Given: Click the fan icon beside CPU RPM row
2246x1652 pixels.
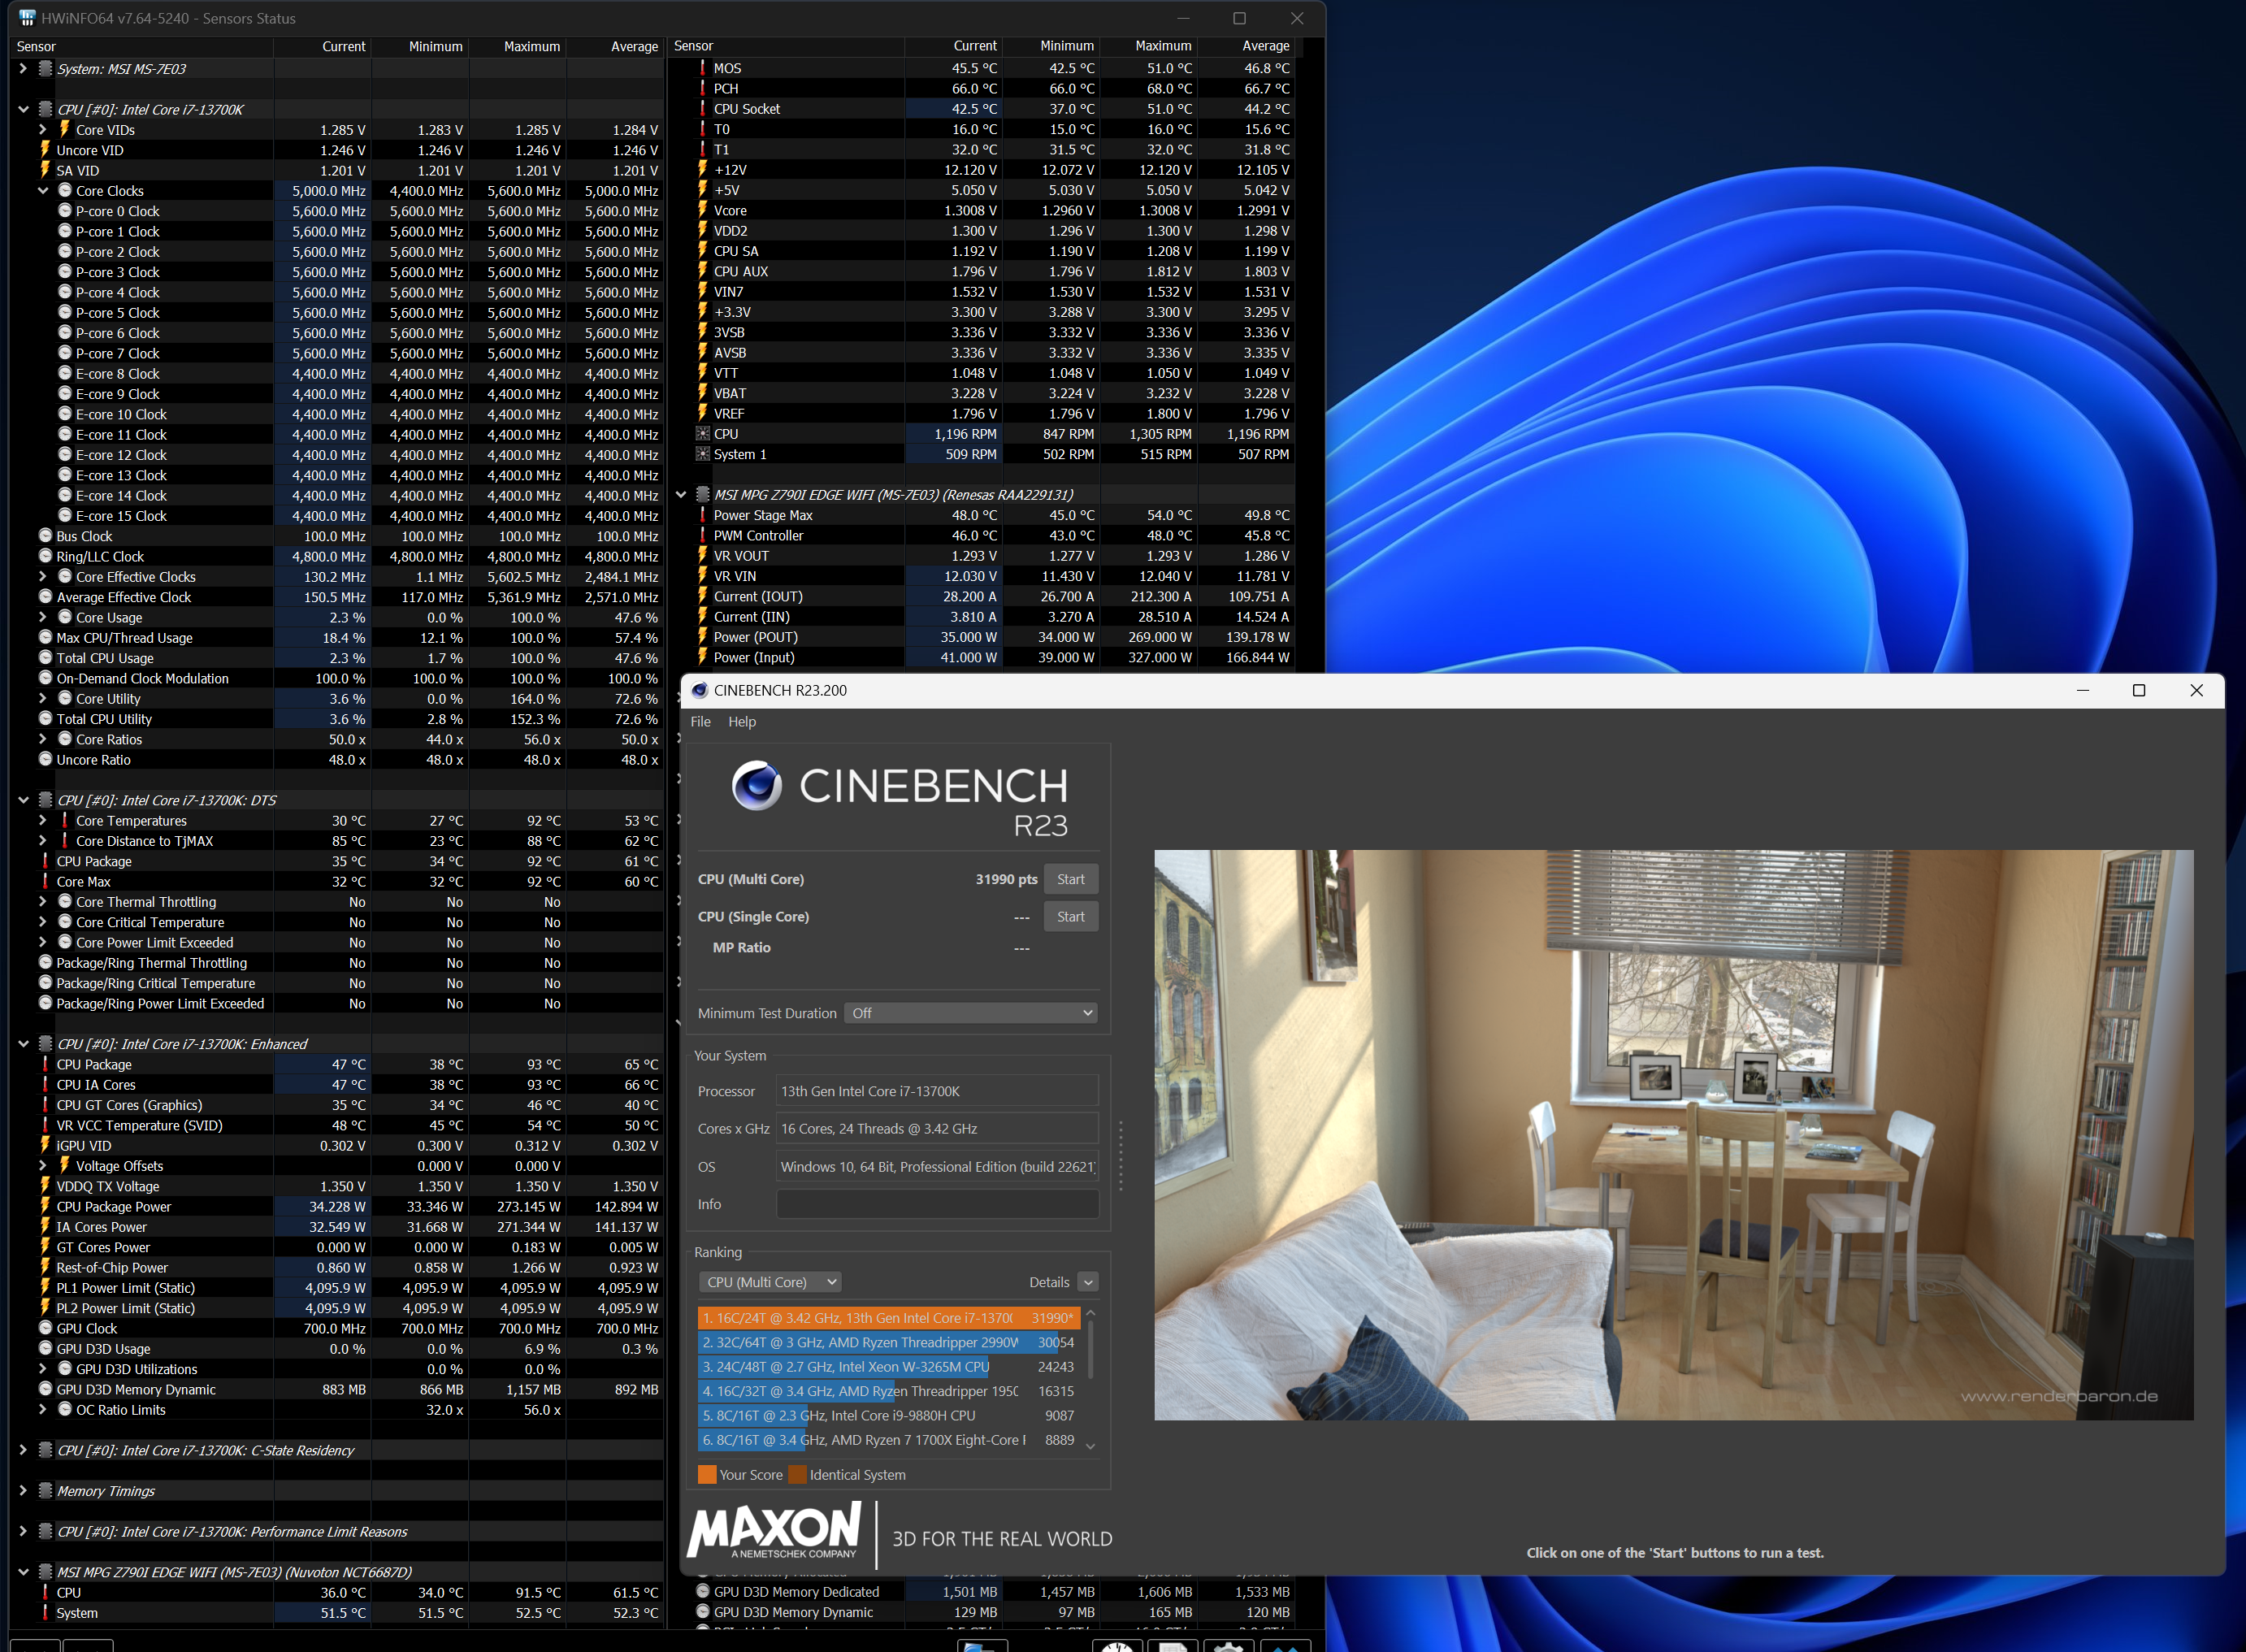Looking at the screenshot, I should pyautogui.click(x=703, y=434).
